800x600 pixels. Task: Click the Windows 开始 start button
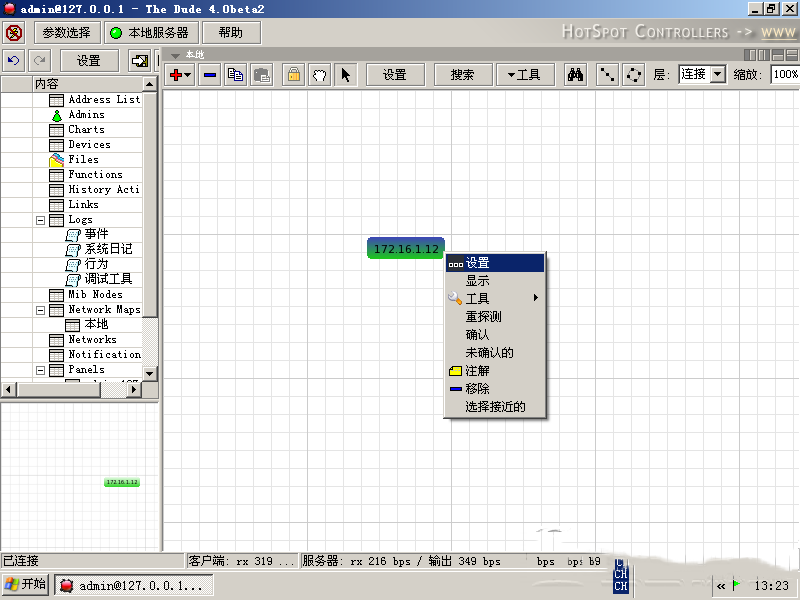pyautogui.click(x=26, y=585)
